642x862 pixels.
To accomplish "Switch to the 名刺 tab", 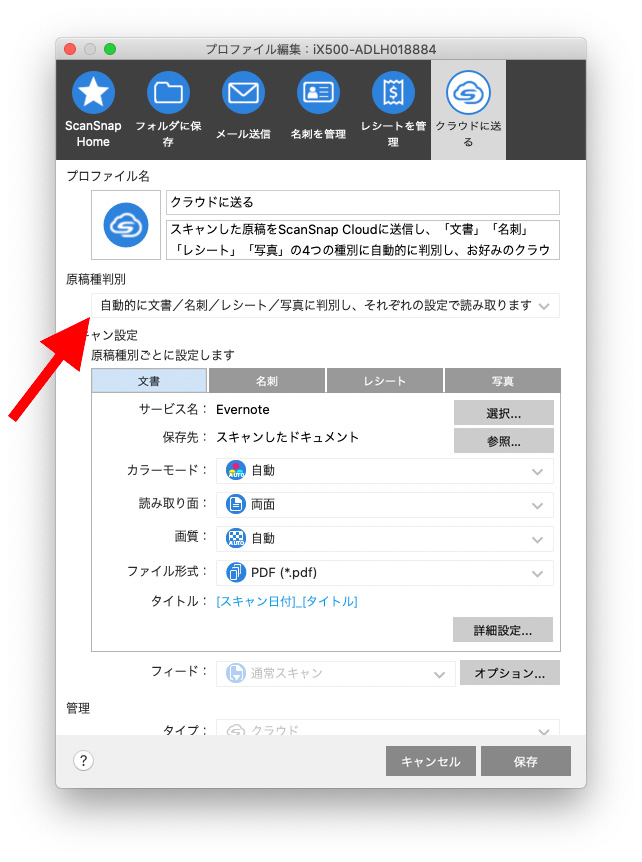I will pos(267,380).
